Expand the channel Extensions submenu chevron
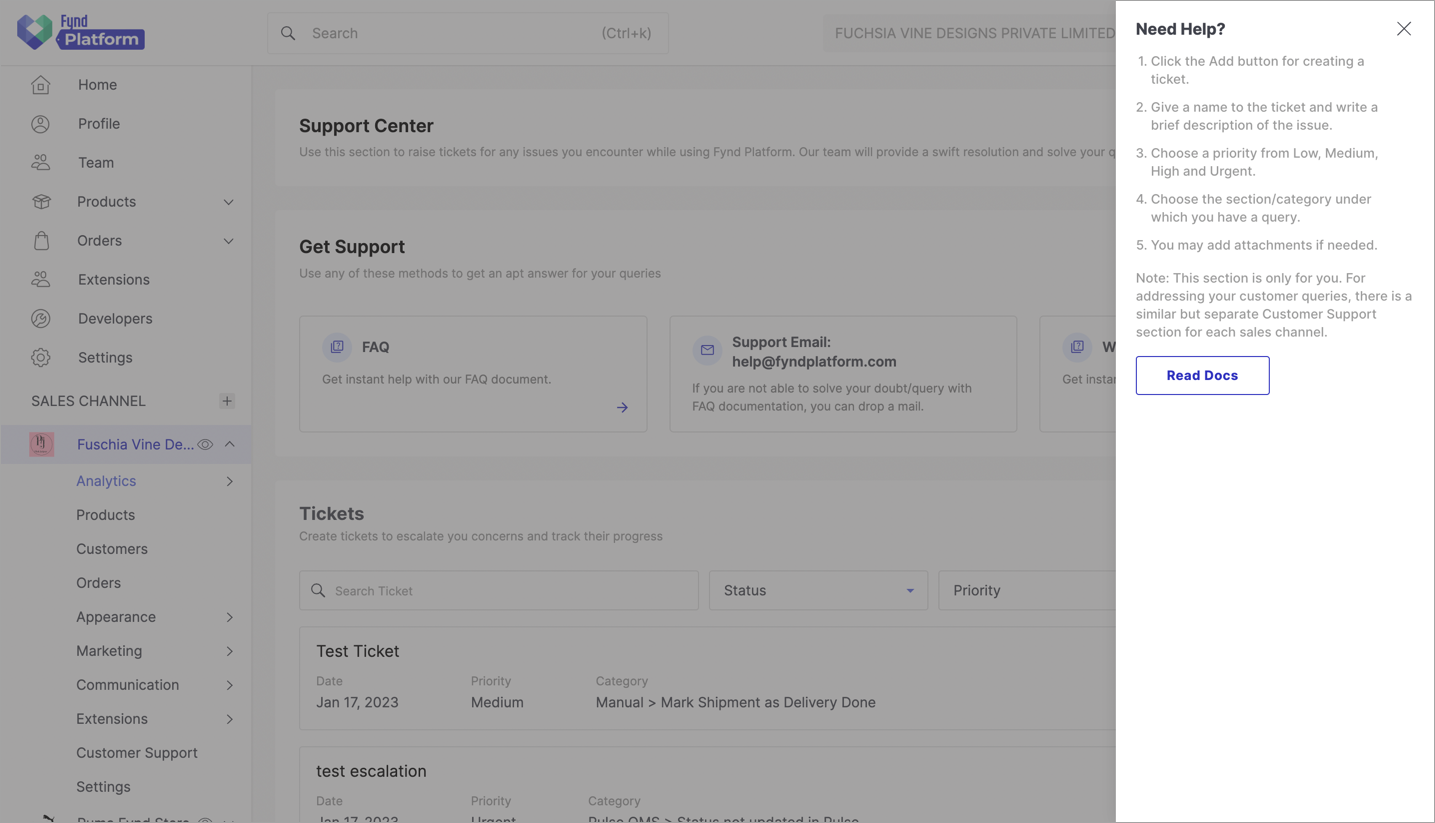The image size is (1435, 823). click(230, 720)
